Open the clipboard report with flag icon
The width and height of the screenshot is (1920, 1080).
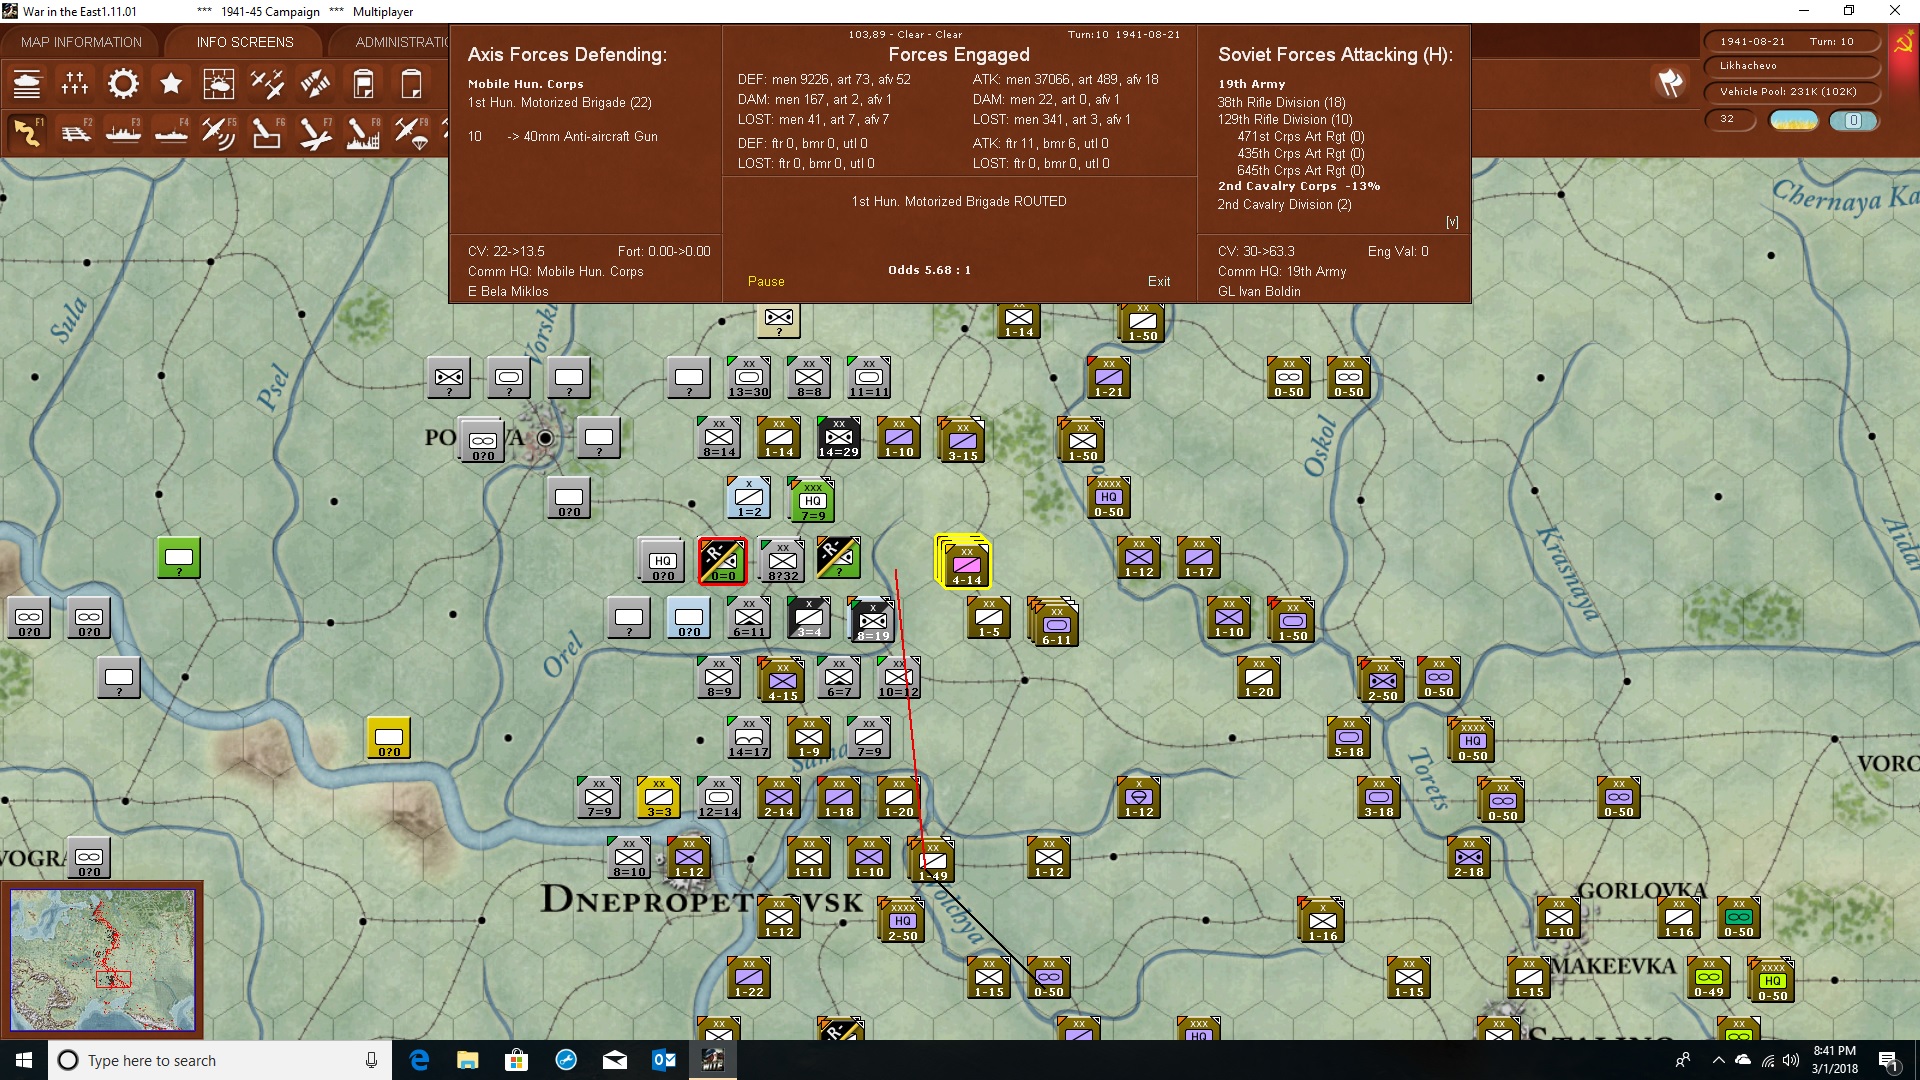[x=363, y=84]
